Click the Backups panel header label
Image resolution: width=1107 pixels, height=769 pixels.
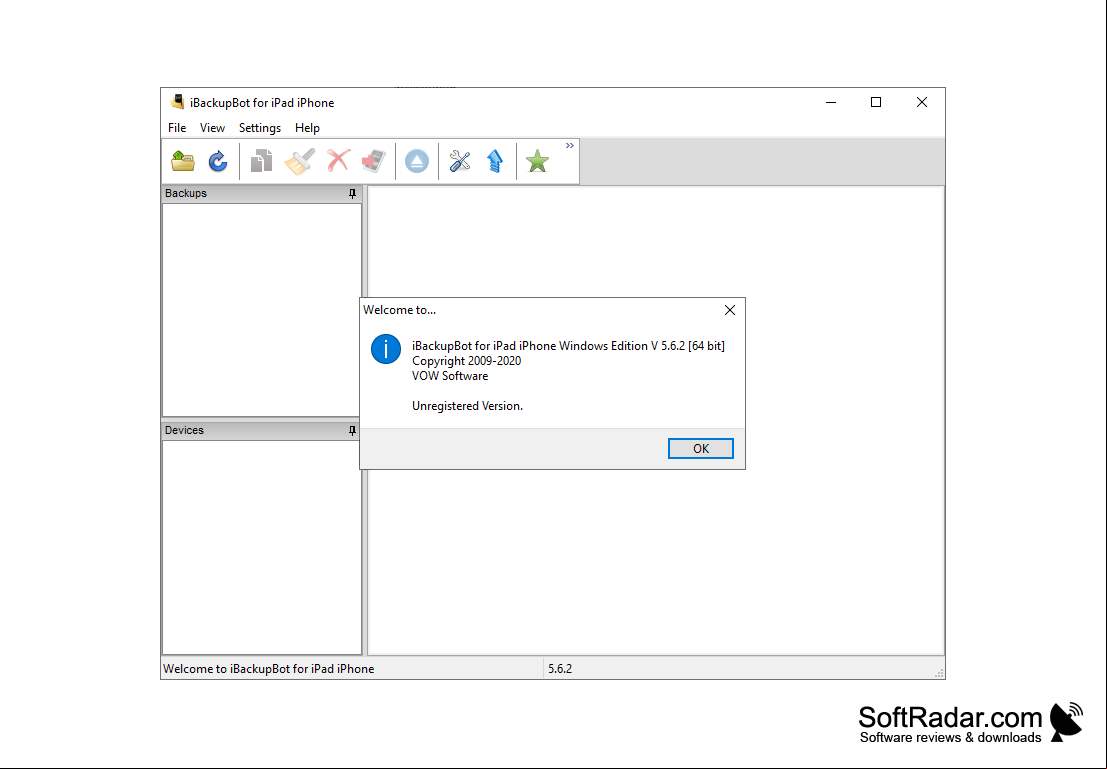[186, 193]
